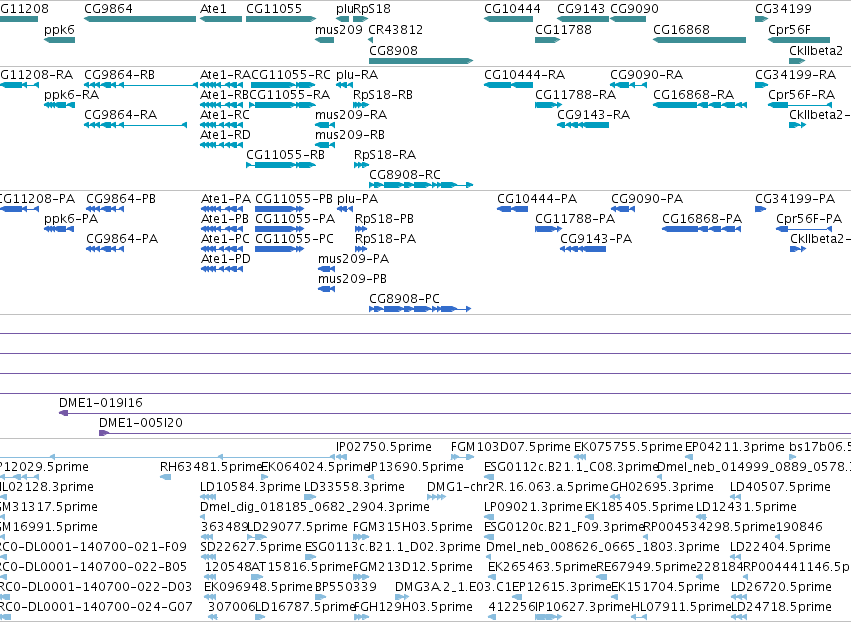This screenshot has height=622, width=851.
Task: Select the CG10444 gene label
Action: pos(512,9)
